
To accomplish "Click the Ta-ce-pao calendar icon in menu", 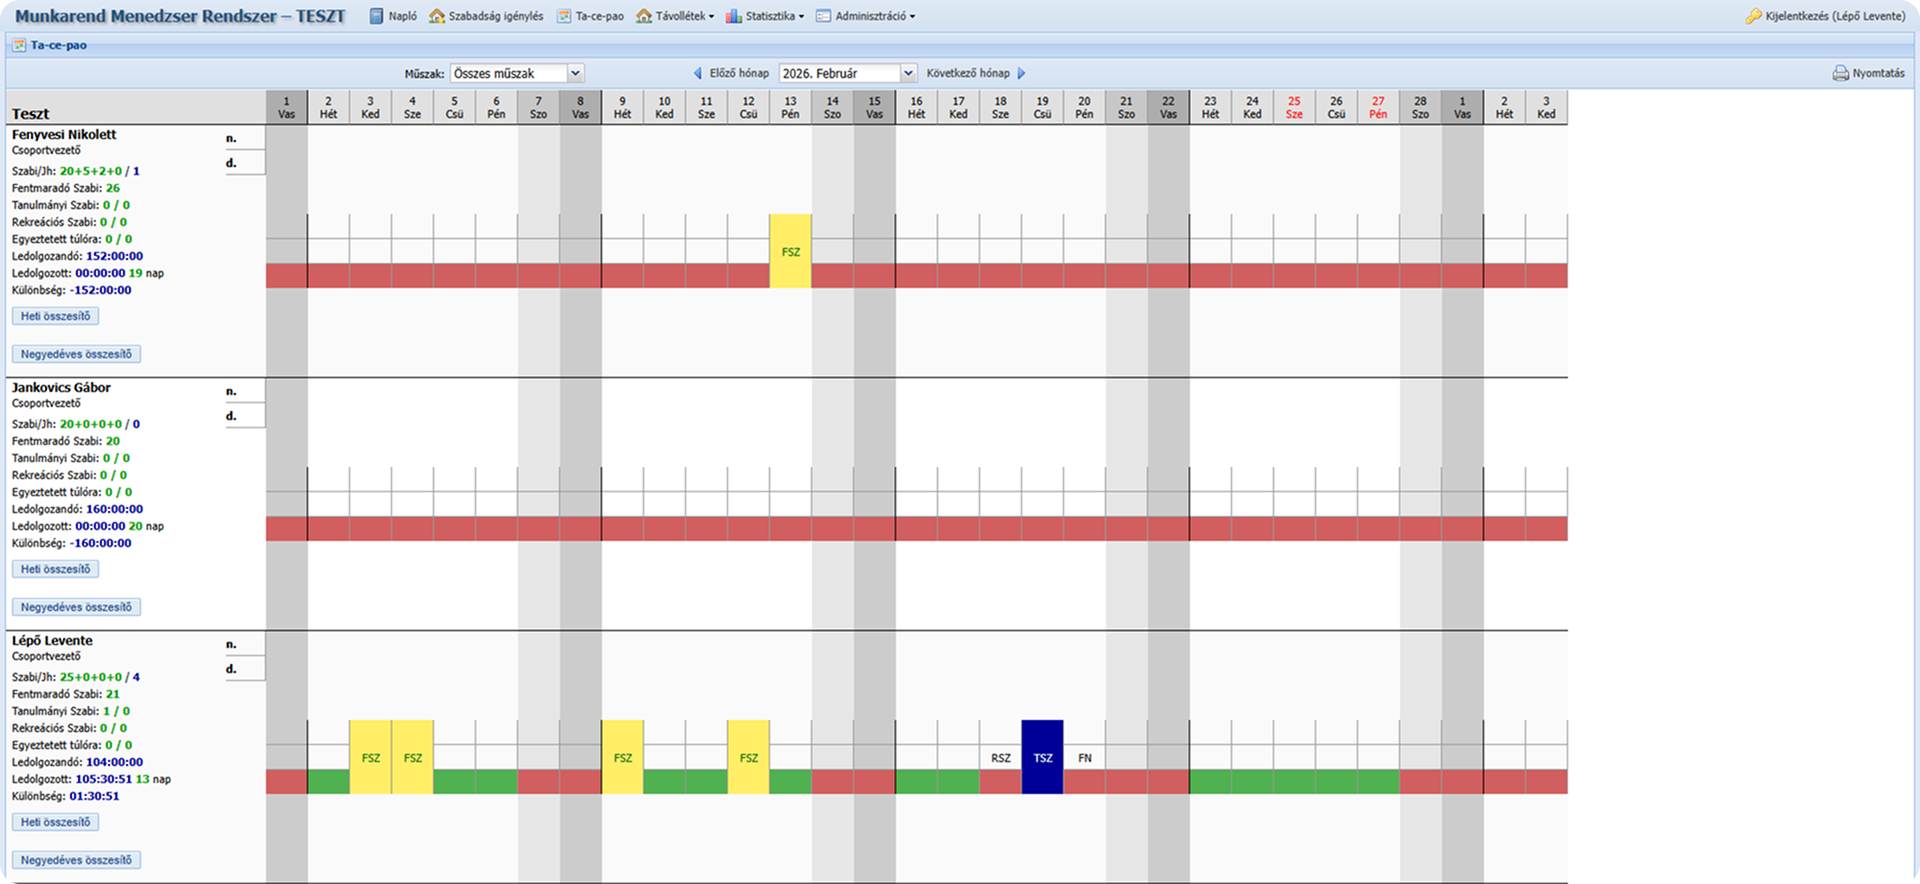I will point(564,16).
